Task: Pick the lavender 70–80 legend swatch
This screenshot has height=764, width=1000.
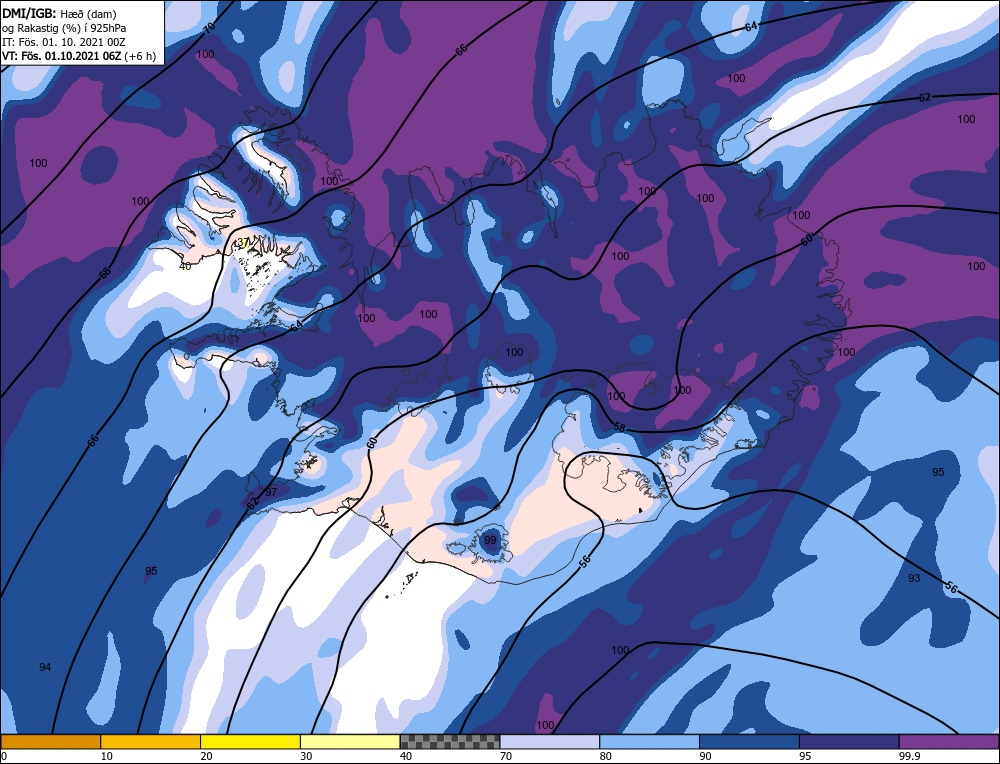Action: tap(550, 741)
